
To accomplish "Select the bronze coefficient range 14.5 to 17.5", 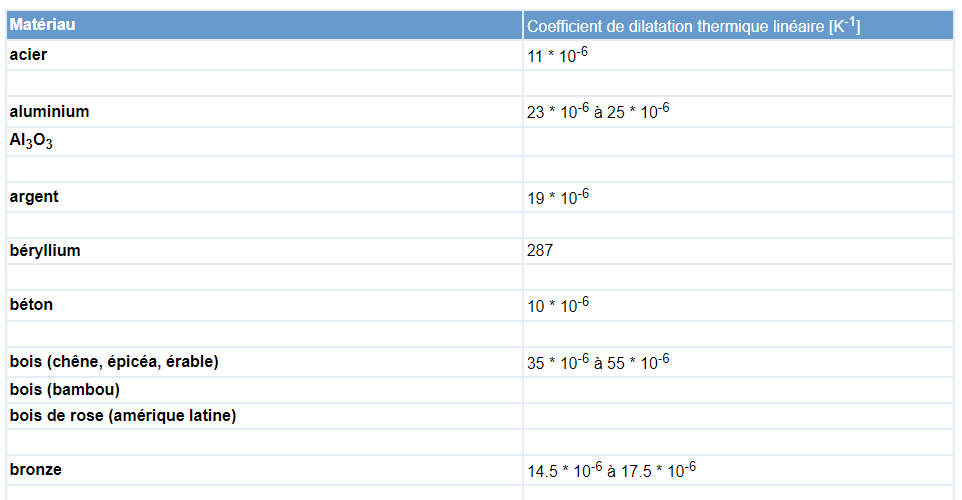I will (x=610, y=470).
